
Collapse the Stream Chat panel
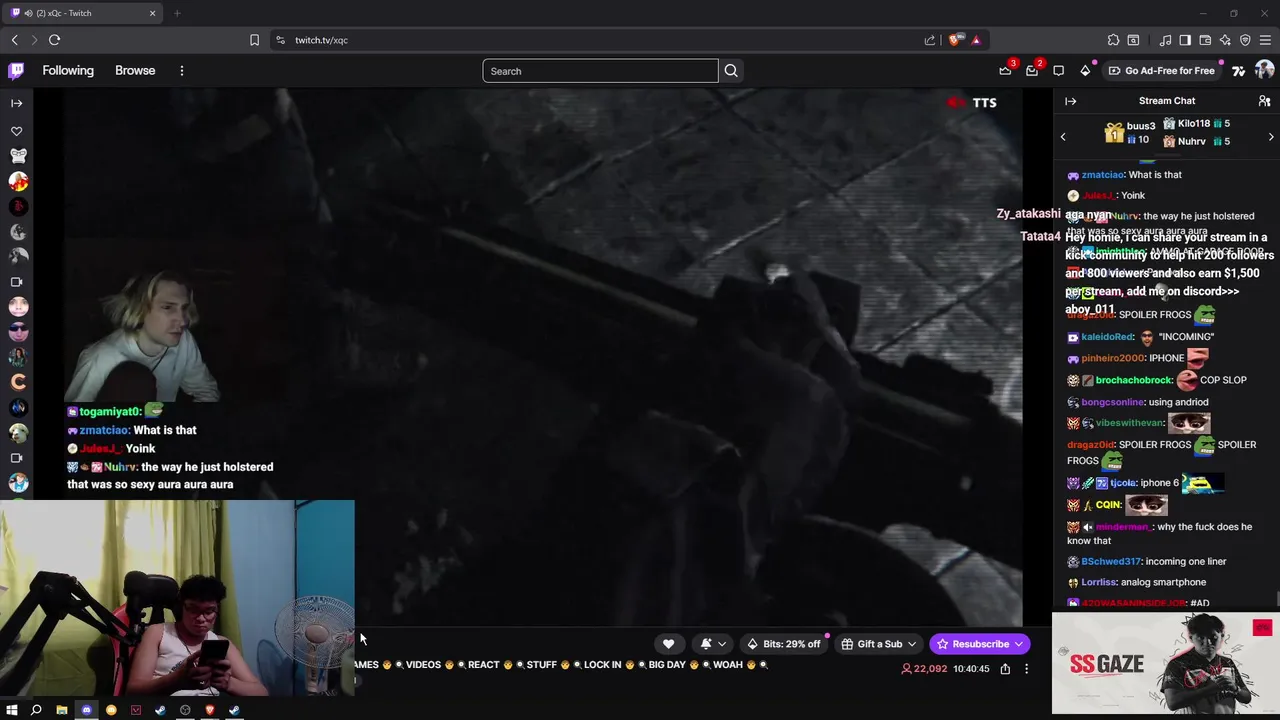tap(1070, 101)
